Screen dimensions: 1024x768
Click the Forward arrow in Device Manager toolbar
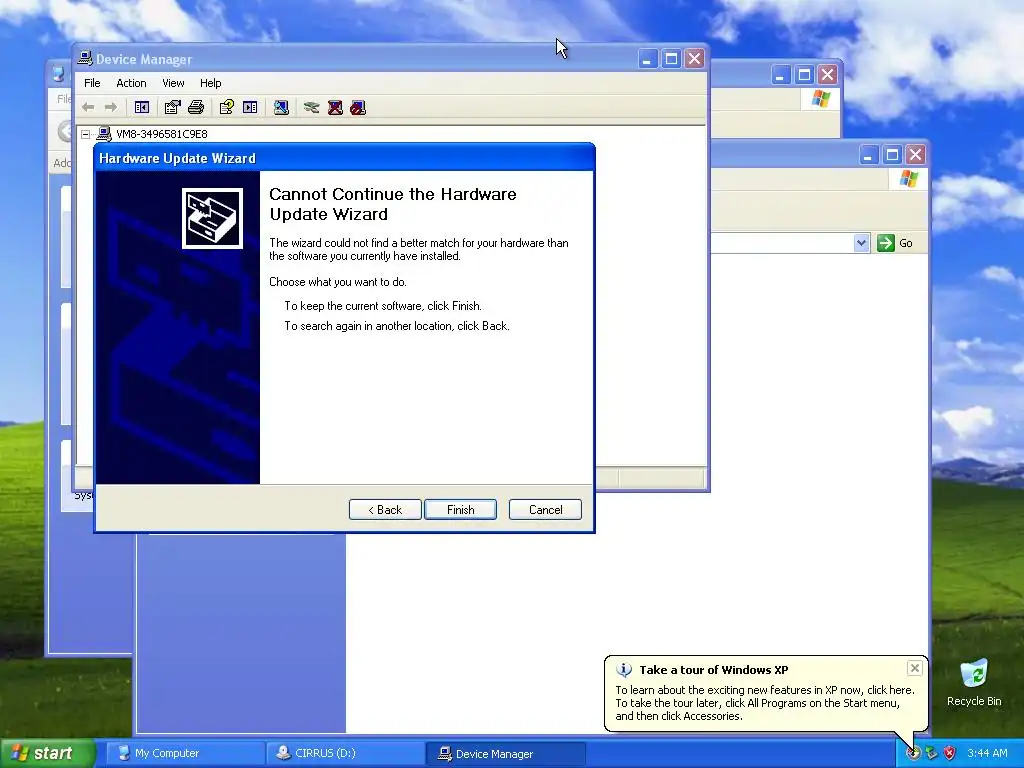point(111,107)
